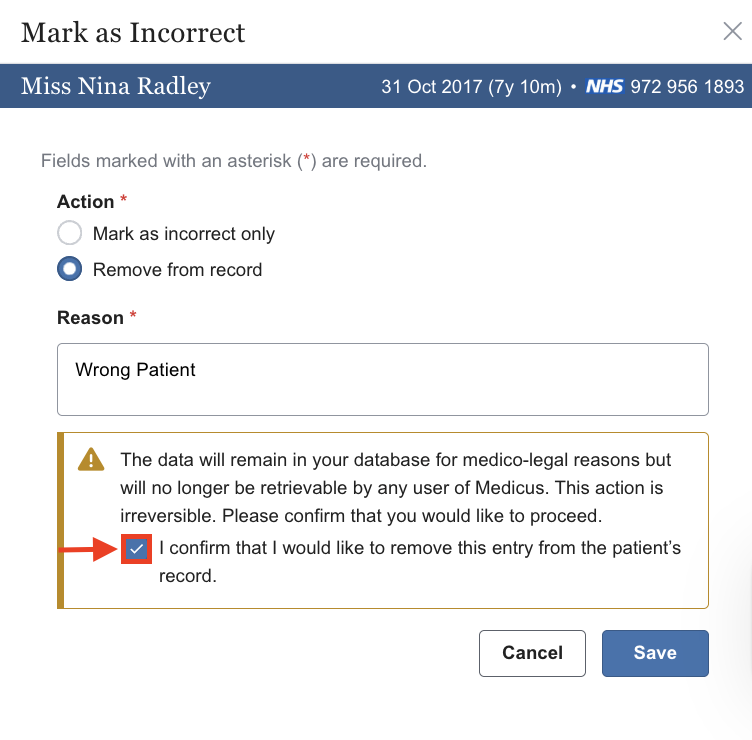This screenshot has width=752, height=740.
Task: Choose the "Remove from record" radio option
Action: 69,270
